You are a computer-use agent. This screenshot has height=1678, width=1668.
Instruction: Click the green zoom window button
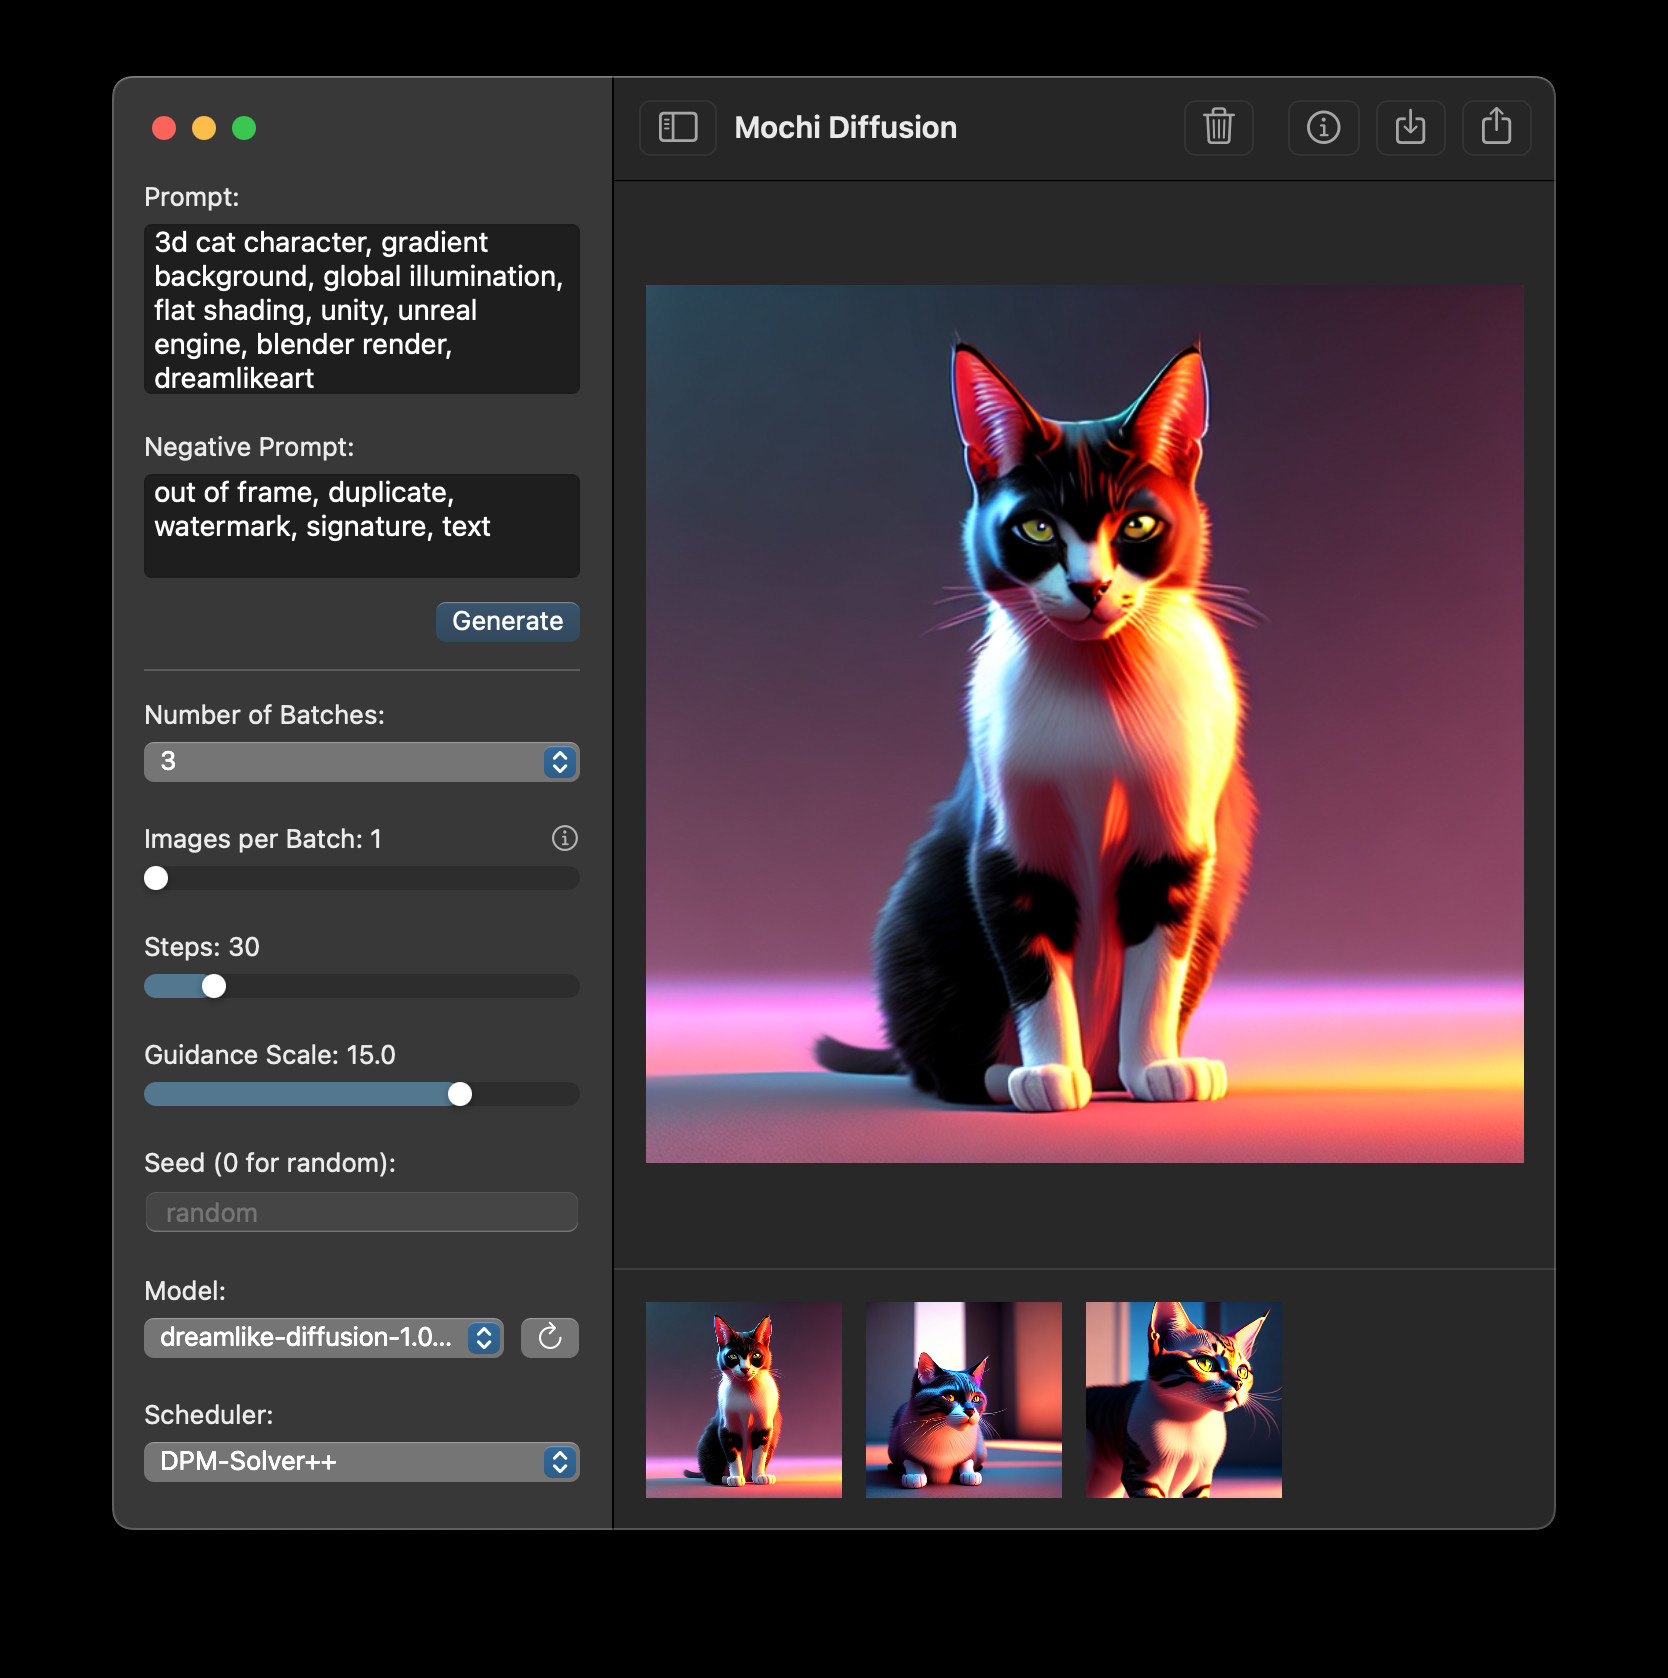click(x=244, y=128)
